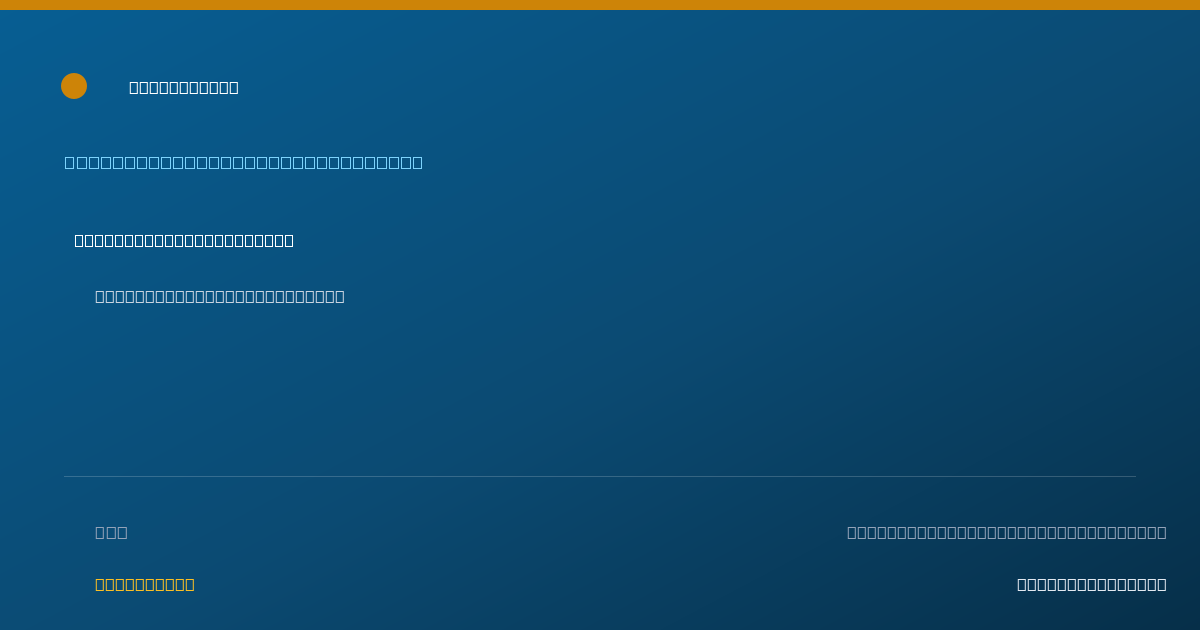The image size is (1200, 630).
Task: Click the orange accent bar at top edge
Action: (600, 5)
